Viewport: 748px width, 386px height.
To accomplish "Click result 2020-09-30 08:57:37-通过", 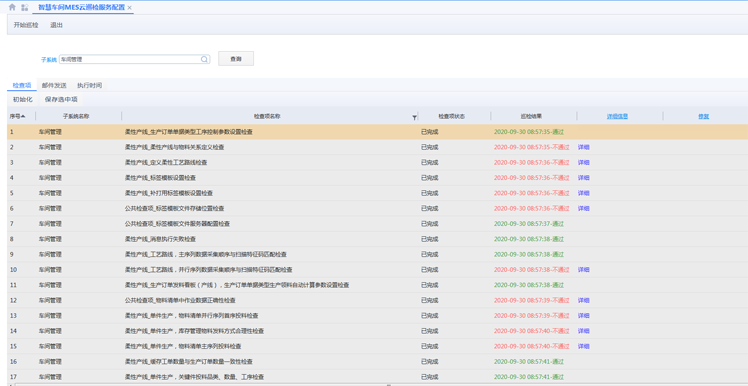I will [529, 224].
